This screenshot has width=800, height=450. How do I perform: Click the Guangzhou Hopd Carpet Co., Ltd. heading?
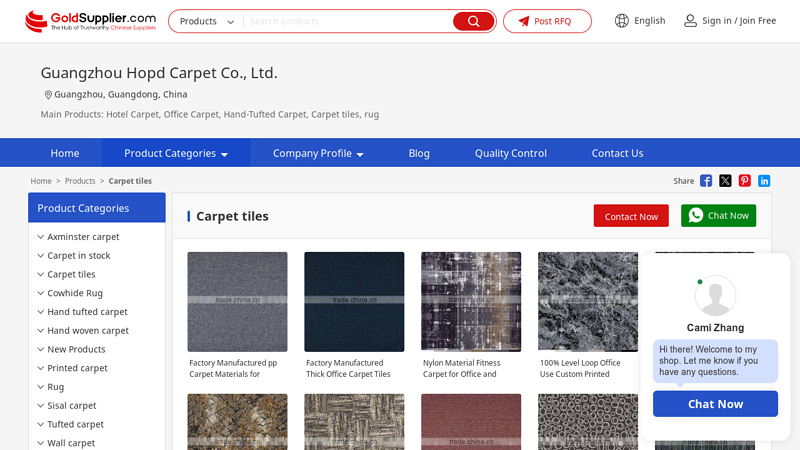(x=159, y=72)
